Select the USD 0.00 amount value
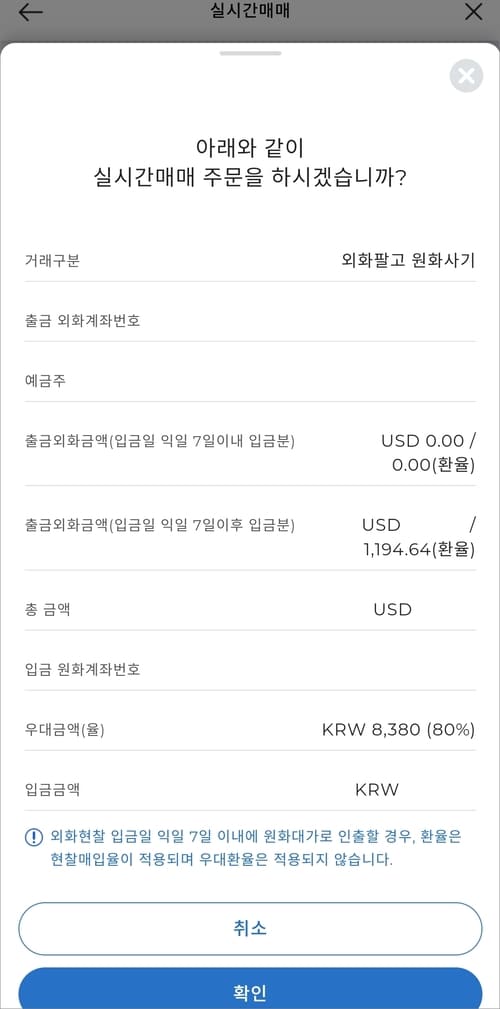This screenshot has height=1009, width=500. click(422, 441)
